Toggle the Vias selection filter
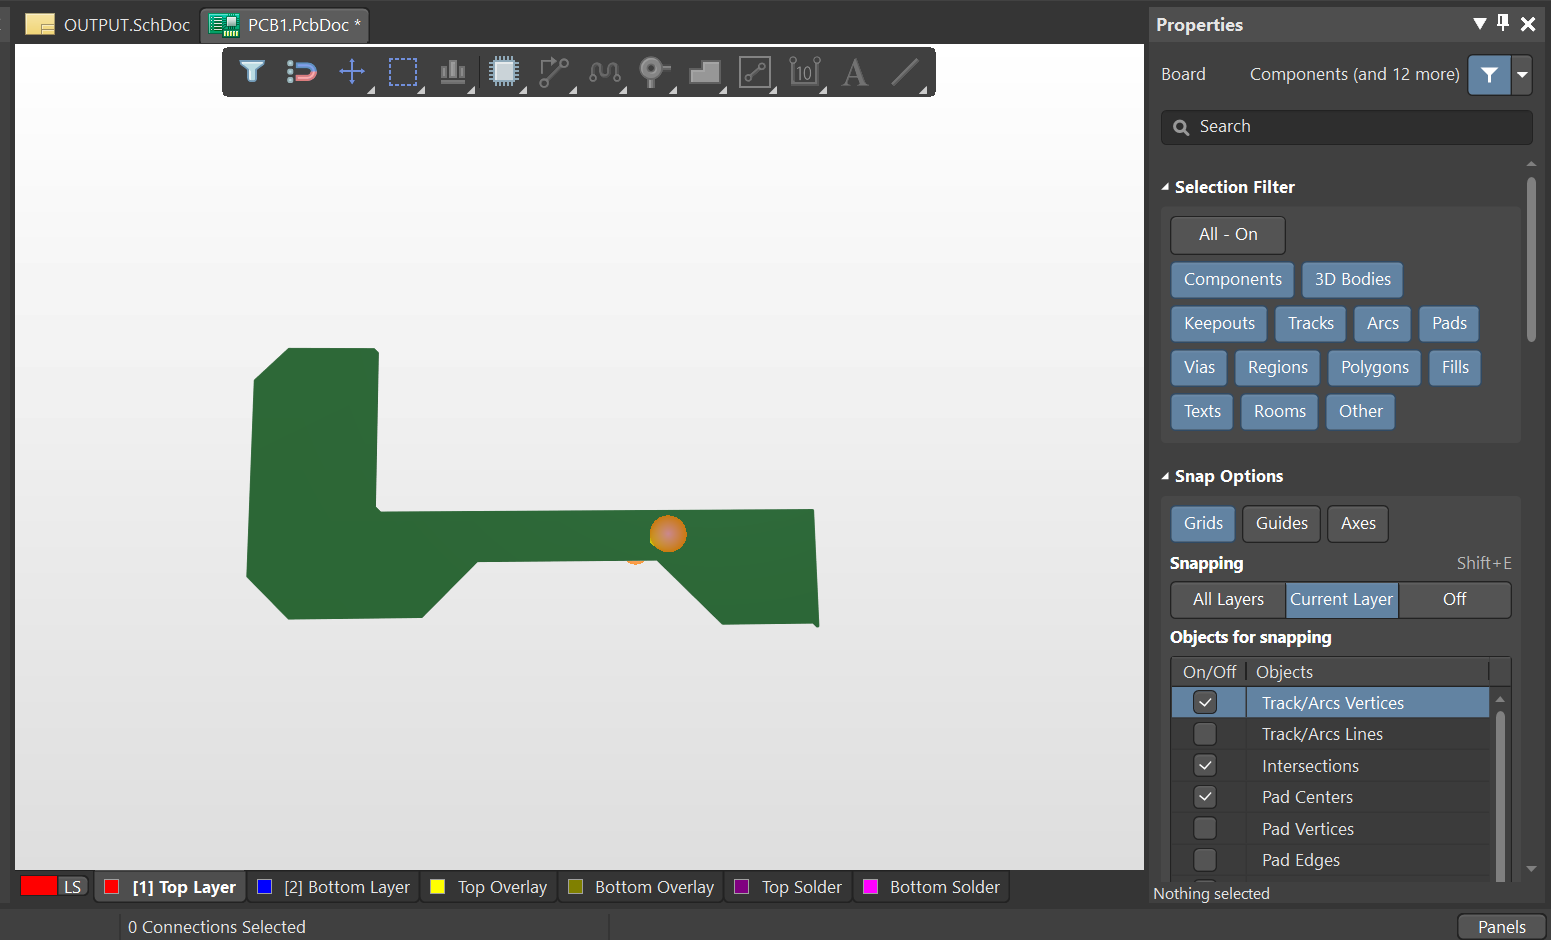The width and height of the screenshot is (1551, 940). (1199, 368)
